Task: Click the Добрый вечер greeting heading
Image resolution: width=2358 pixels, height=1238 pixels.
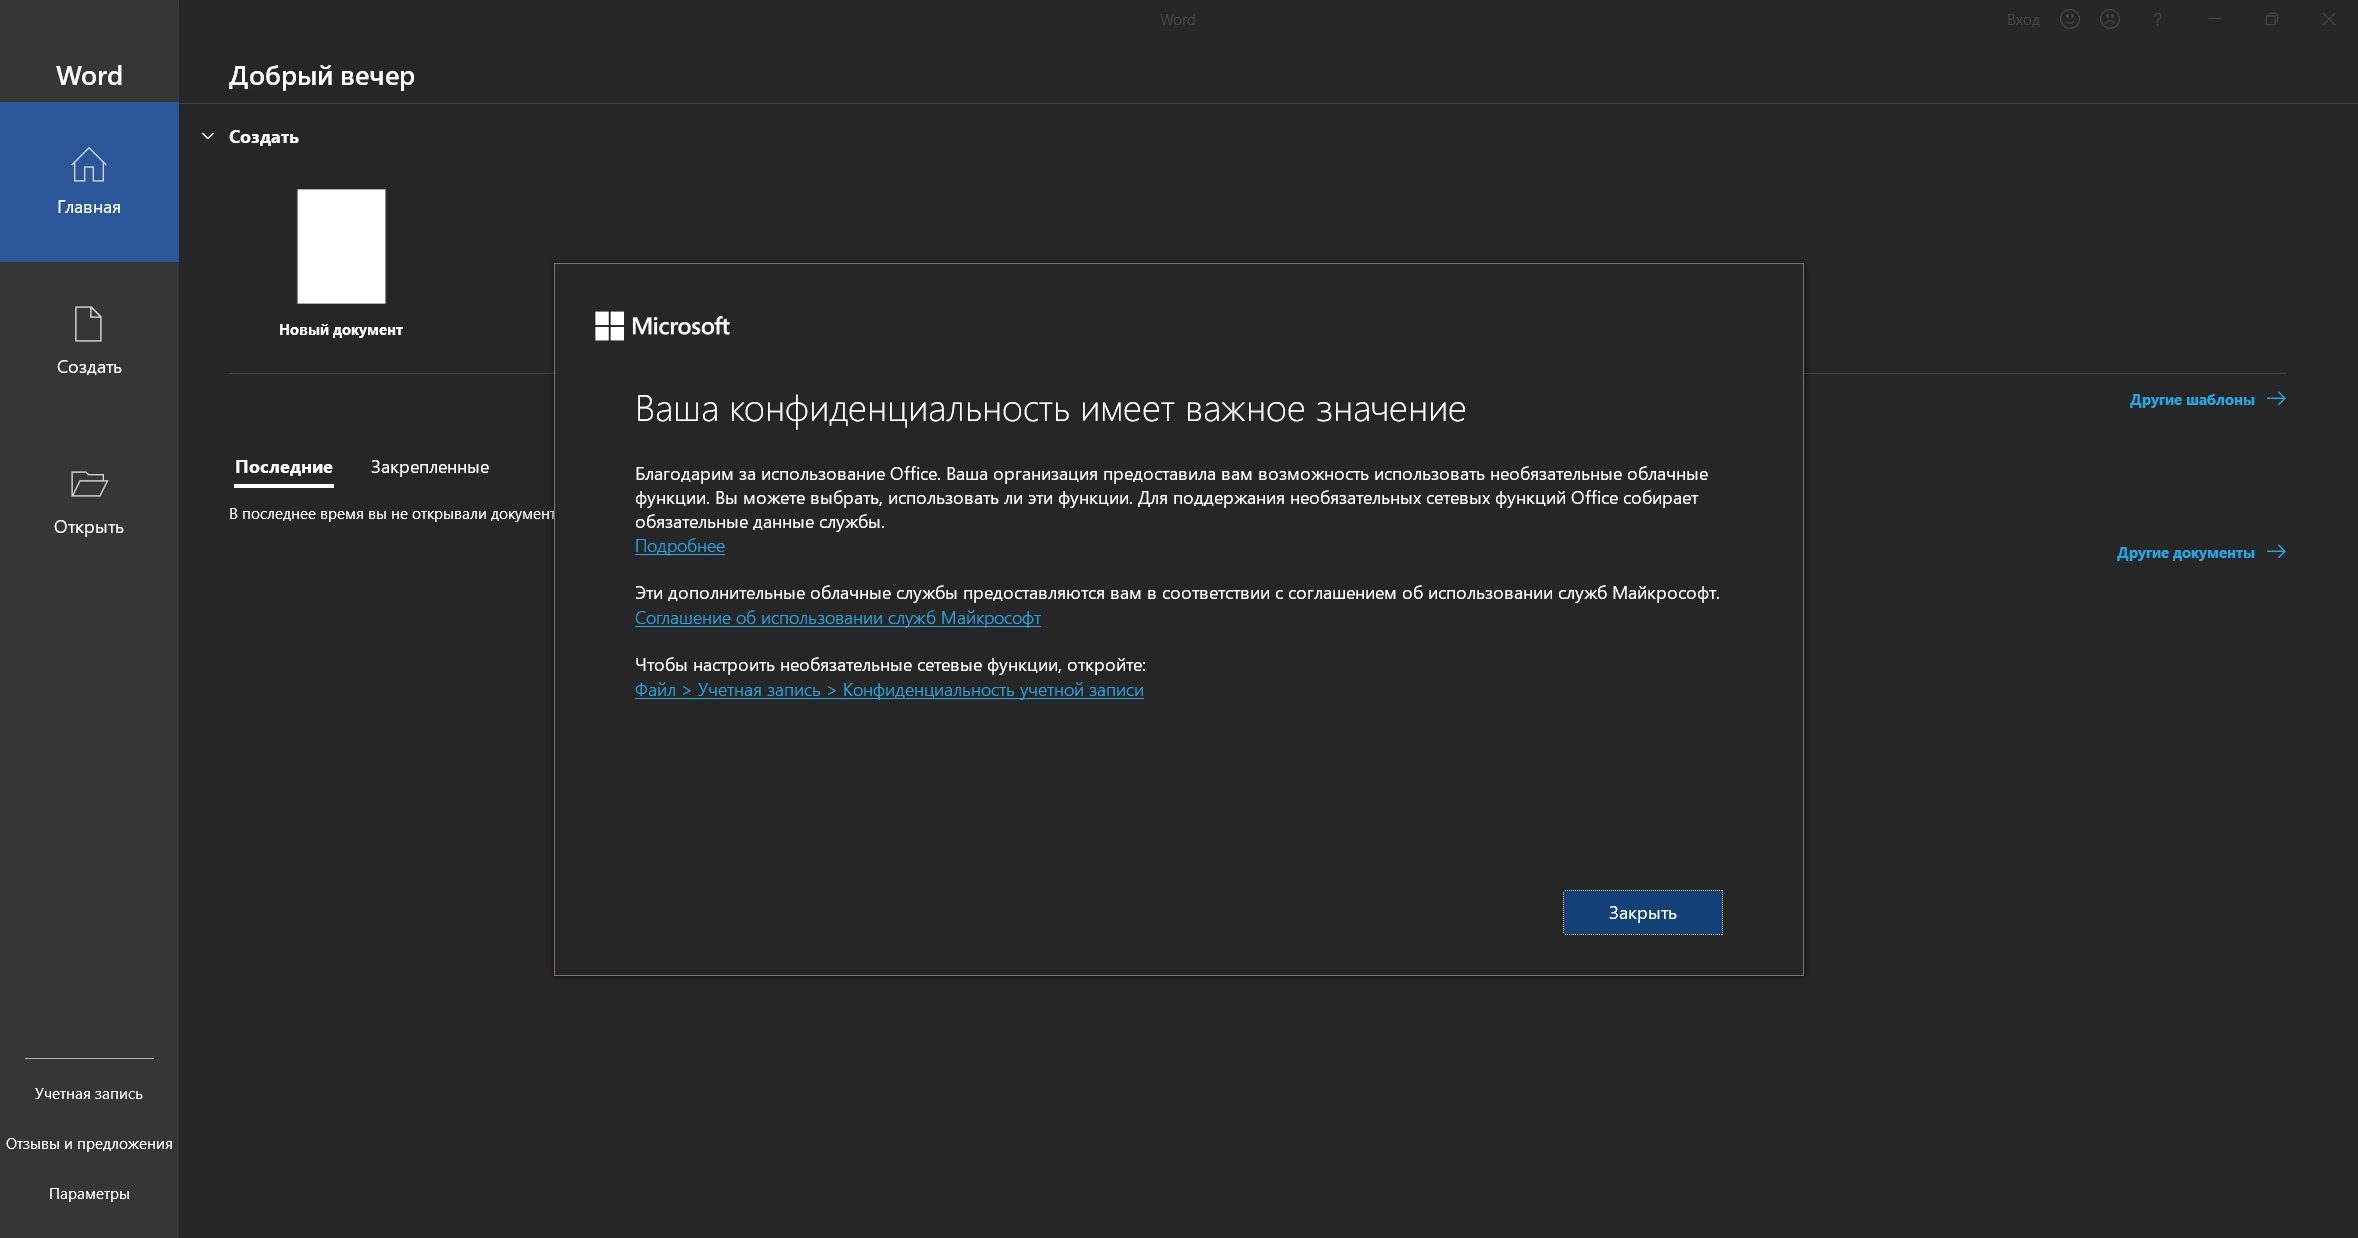Action: [x=322, y=76]
